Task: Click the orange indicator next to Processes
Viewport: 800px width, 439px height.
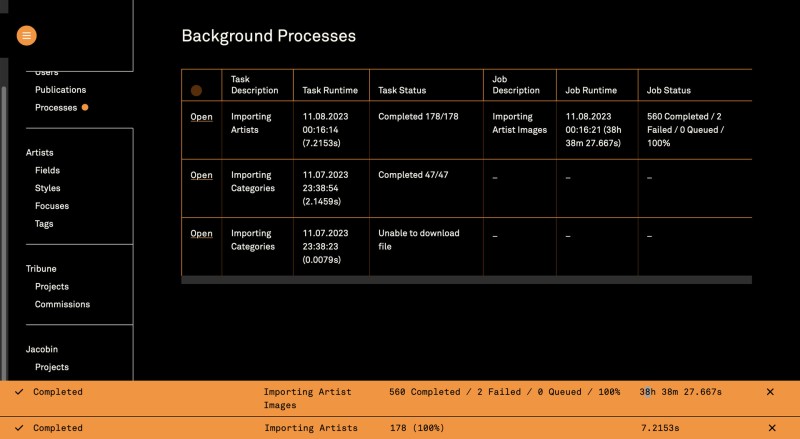Action: click(x=85, y=107)
